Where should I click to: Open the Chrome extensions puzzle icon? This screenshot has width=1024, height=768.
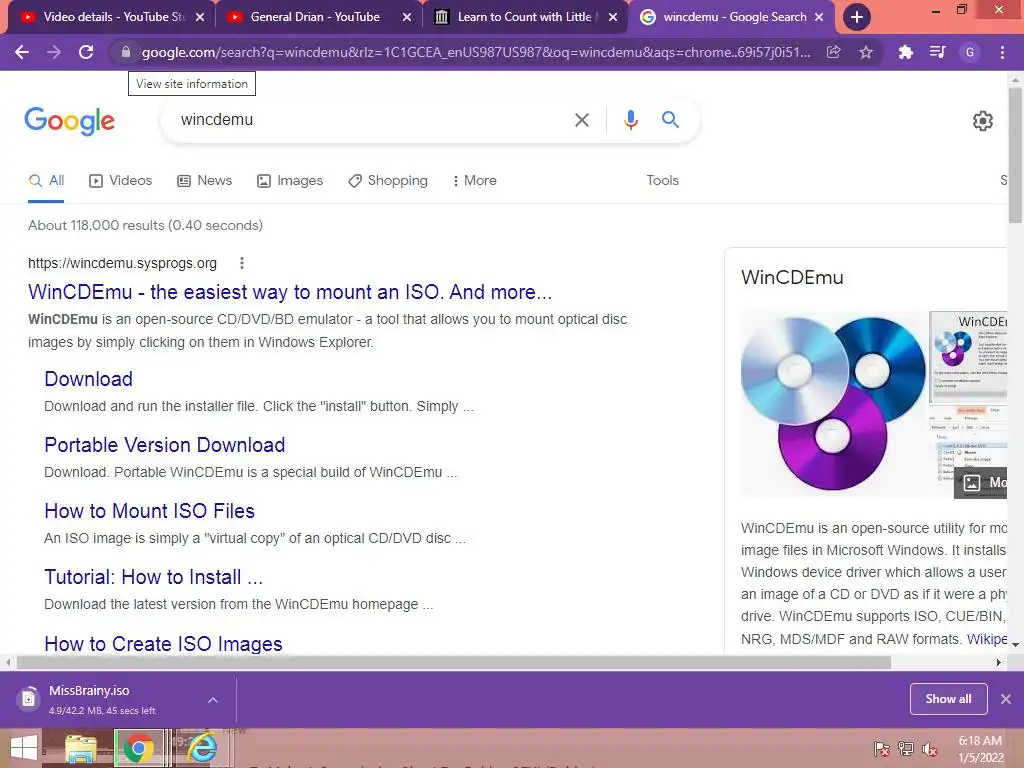tap(905, 52)
